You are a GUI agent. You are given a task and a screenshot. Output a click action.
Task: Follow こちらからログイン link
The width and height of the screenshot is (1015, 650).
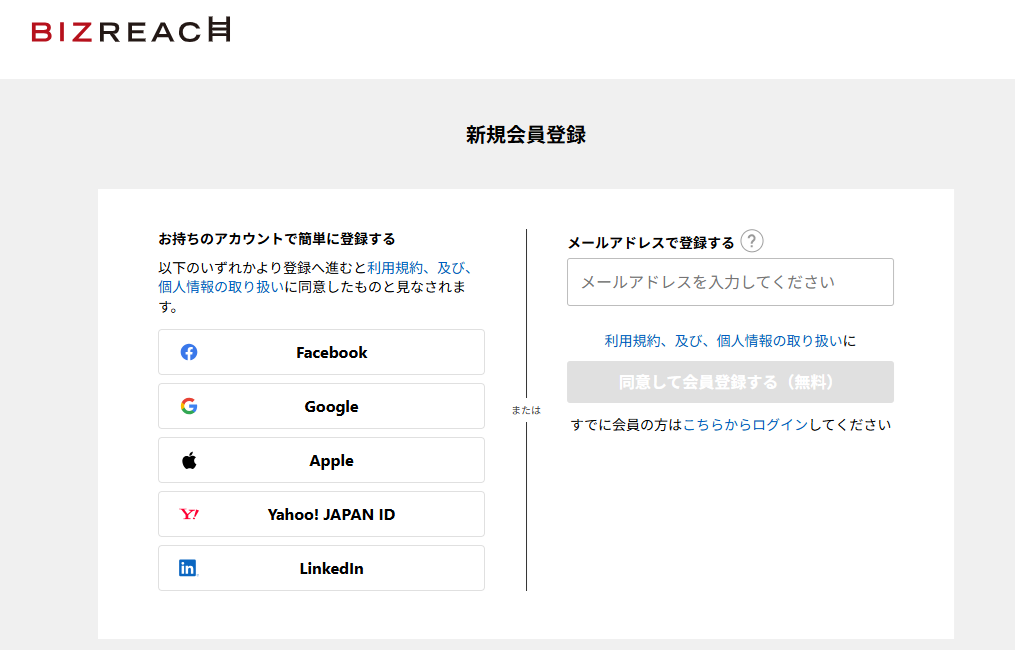[746, 425]
